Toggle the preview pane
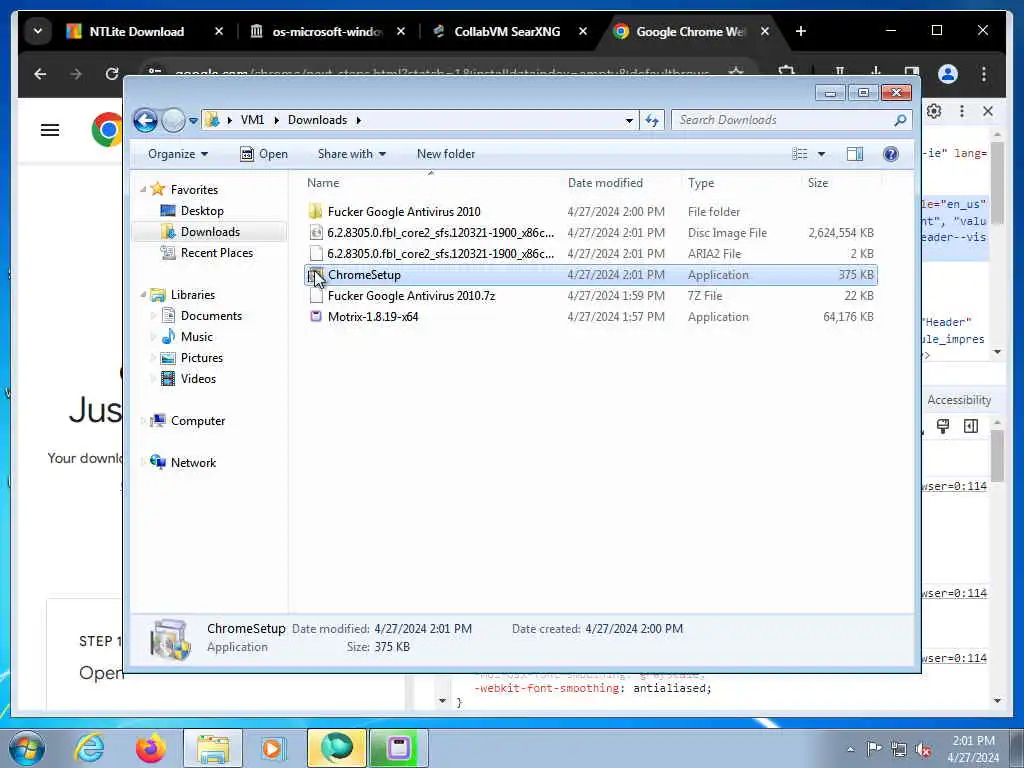Screen dimensions: 1024x768 pyautogui.click(x=855, y=154)
